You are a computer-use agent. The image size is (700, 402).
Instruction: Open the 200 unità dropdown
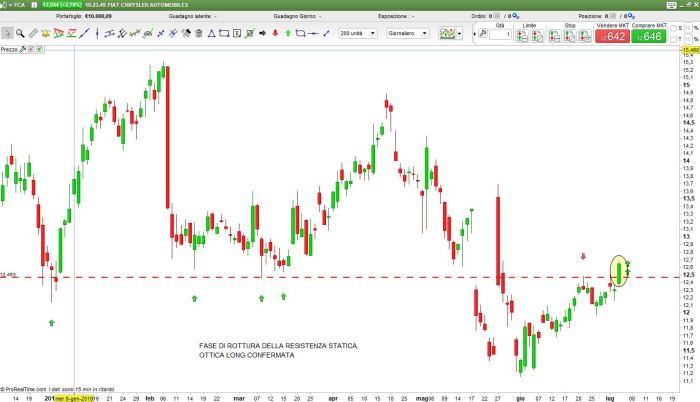tap(358, 33)
